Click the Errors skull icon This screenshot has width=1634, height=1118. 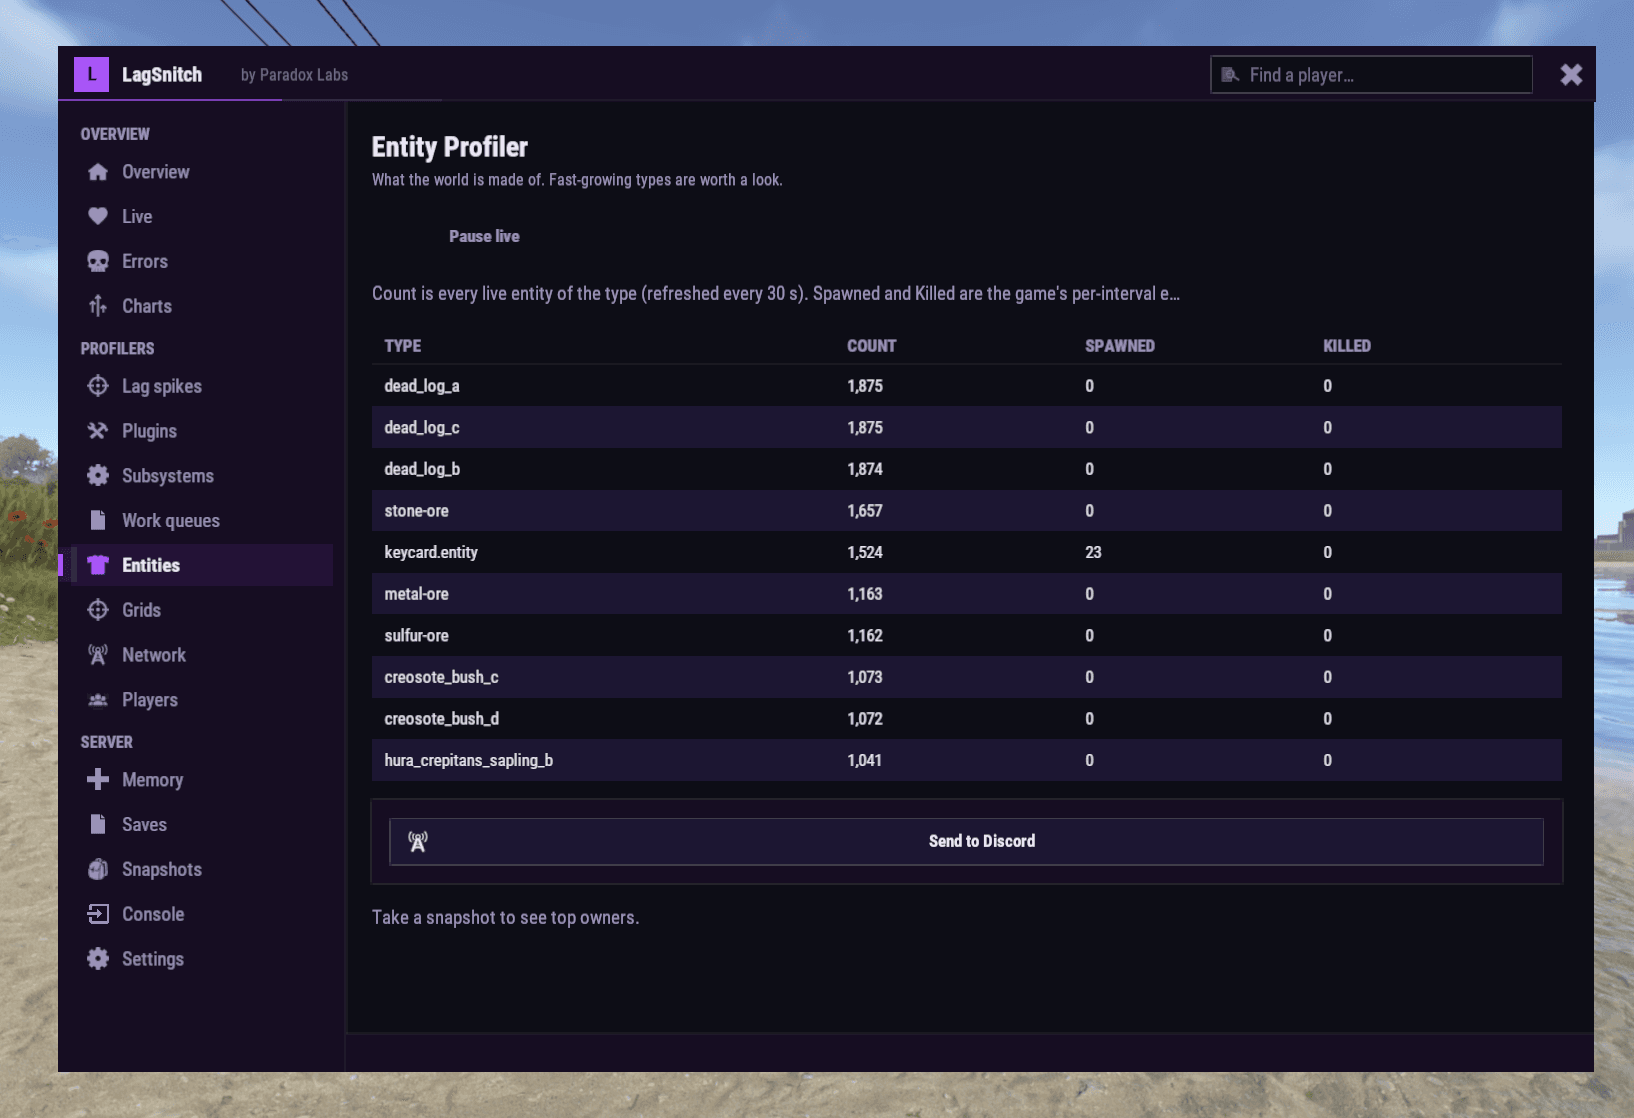(98, 261)
